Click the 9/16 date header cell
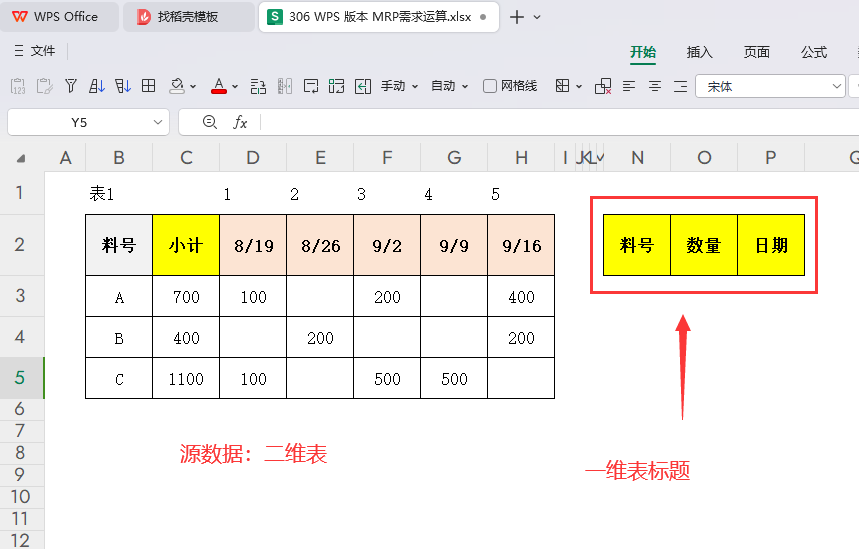The image size is (859, 549). point(521,245)
